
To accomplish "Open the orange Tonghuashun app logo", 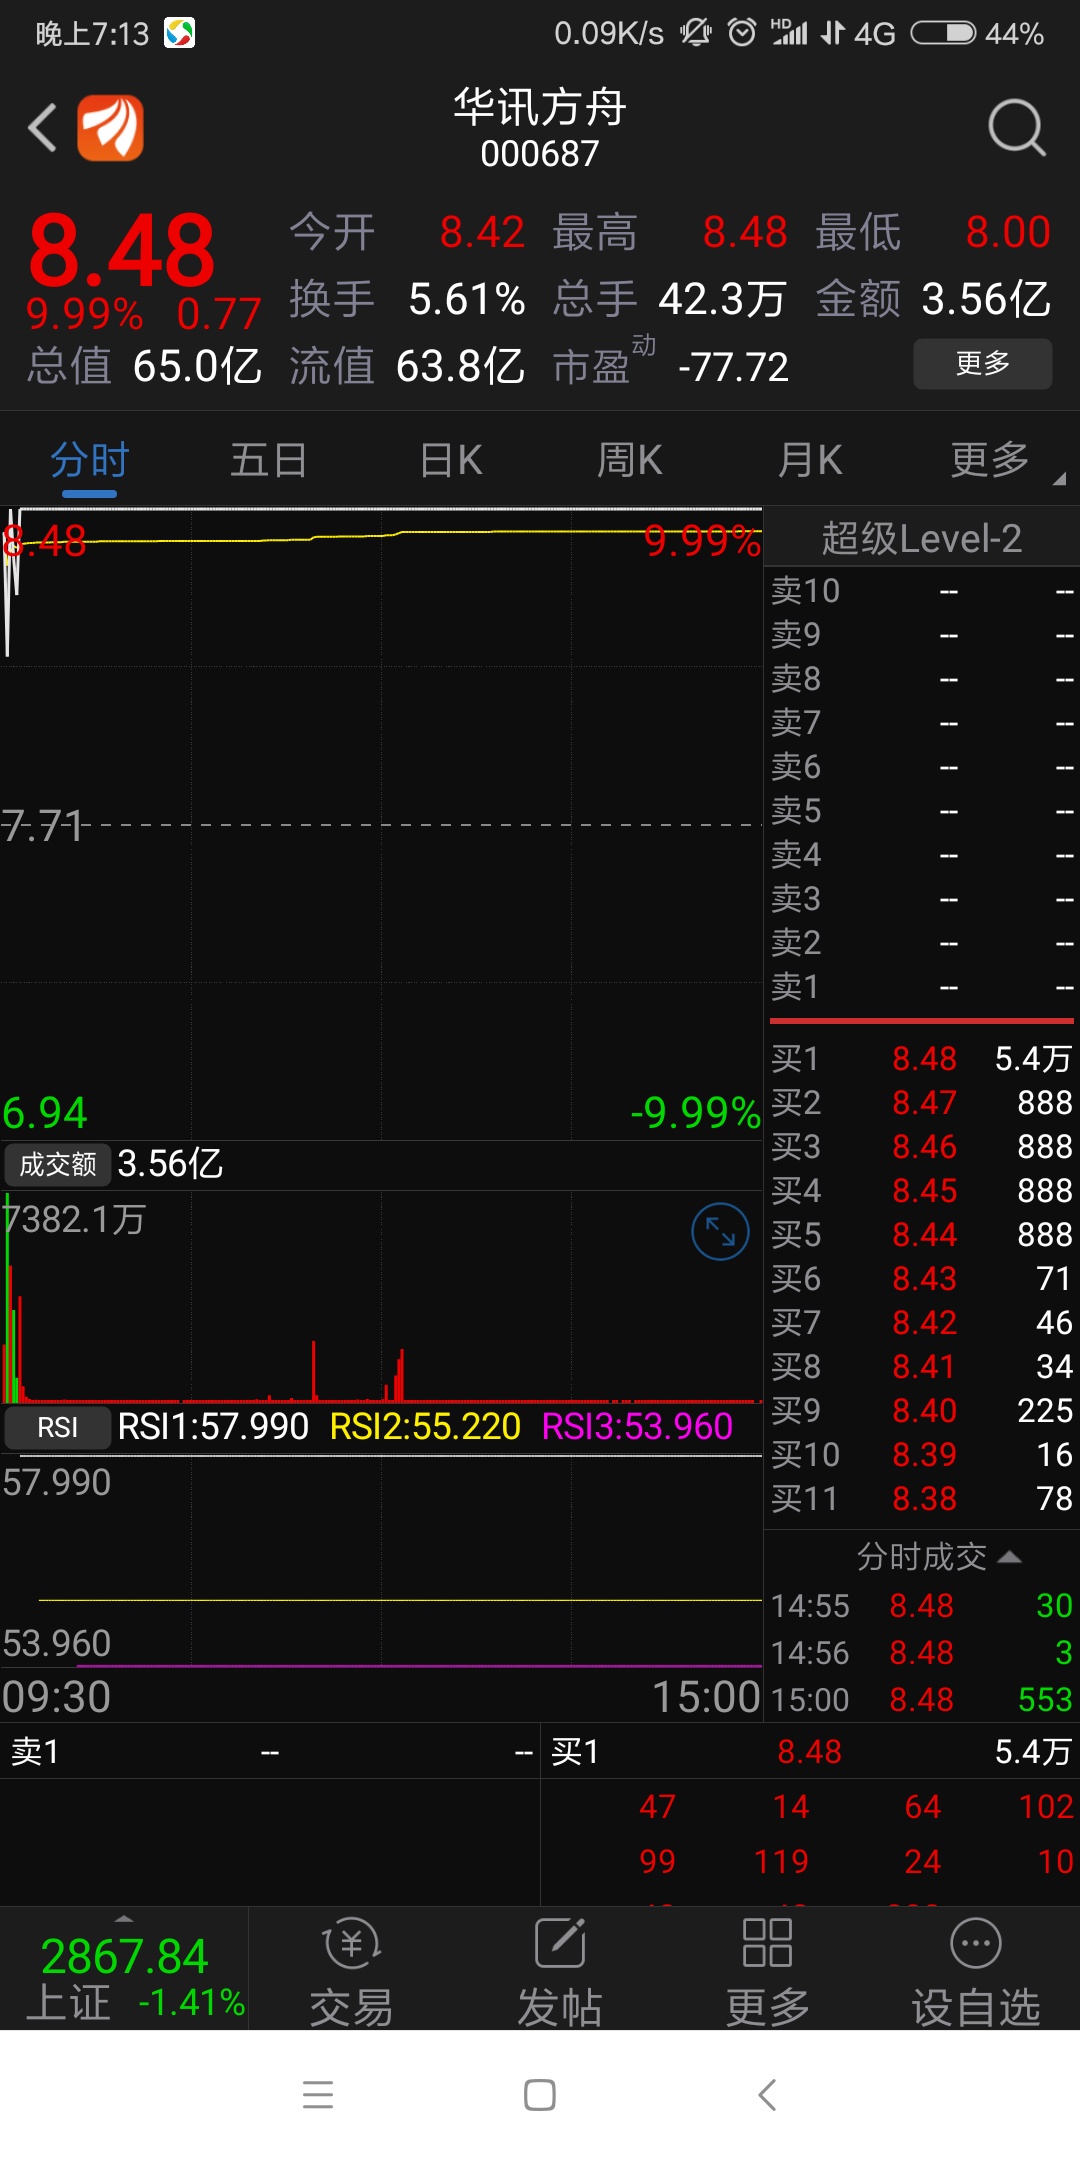I will pos(111,128).
